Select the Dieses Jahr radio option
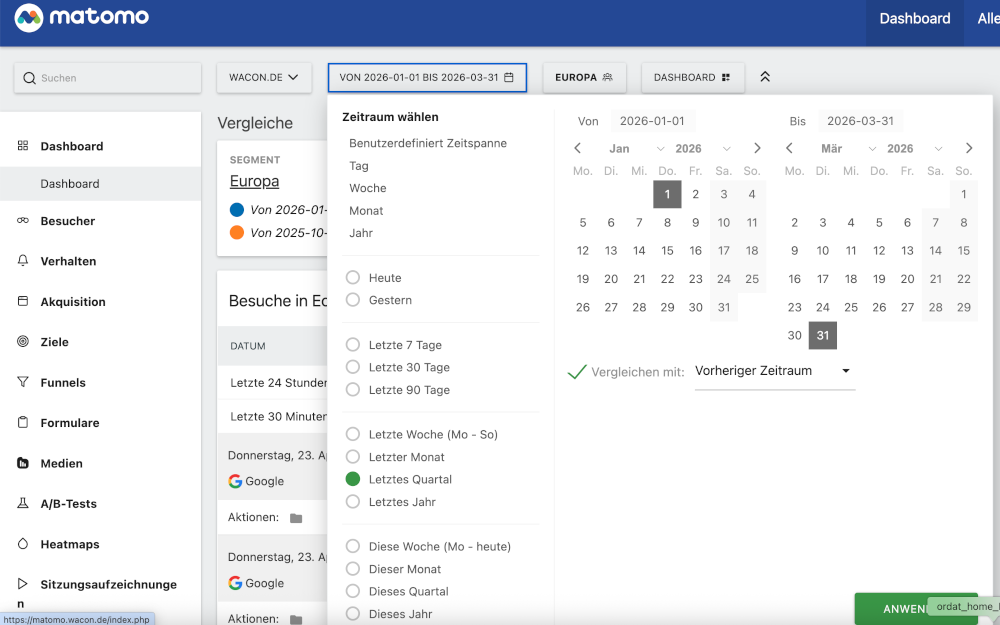Image resolution: width=1000 pixels, height=625 pixels. coord(351,614)
